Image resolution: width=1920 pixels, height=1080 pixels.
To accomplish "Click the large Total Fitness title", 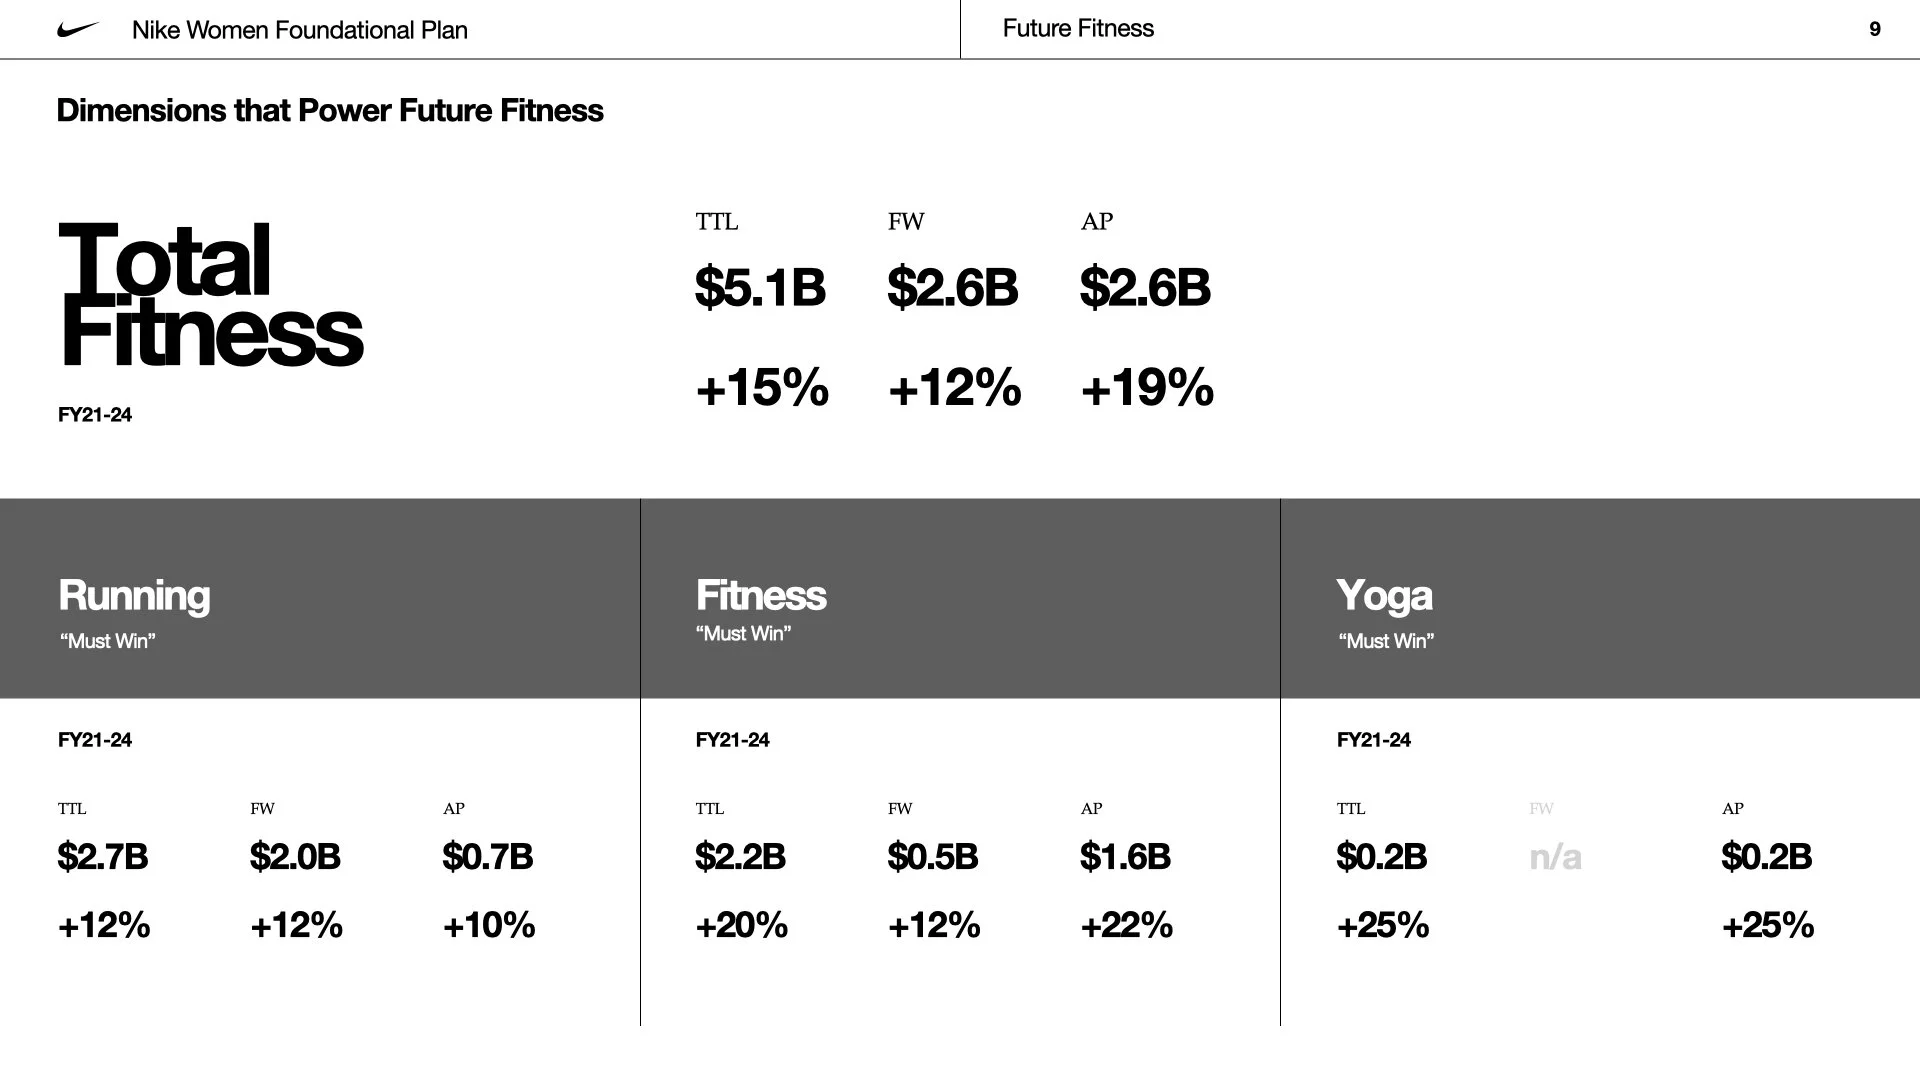I will click(210, 295).
